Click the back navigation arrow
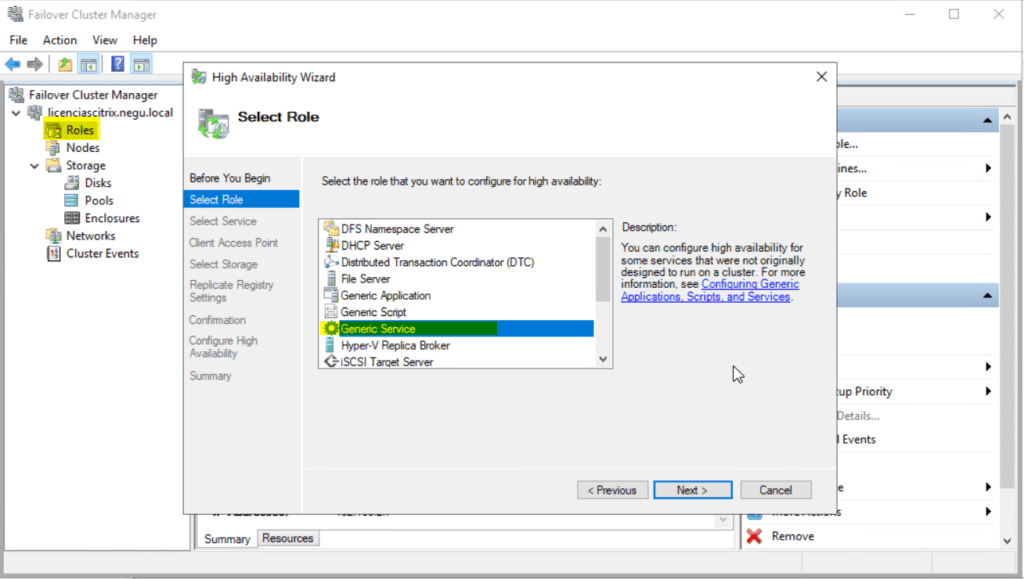Image resolution: width=1024 pixels, height=579 pixels. [12, 63]
